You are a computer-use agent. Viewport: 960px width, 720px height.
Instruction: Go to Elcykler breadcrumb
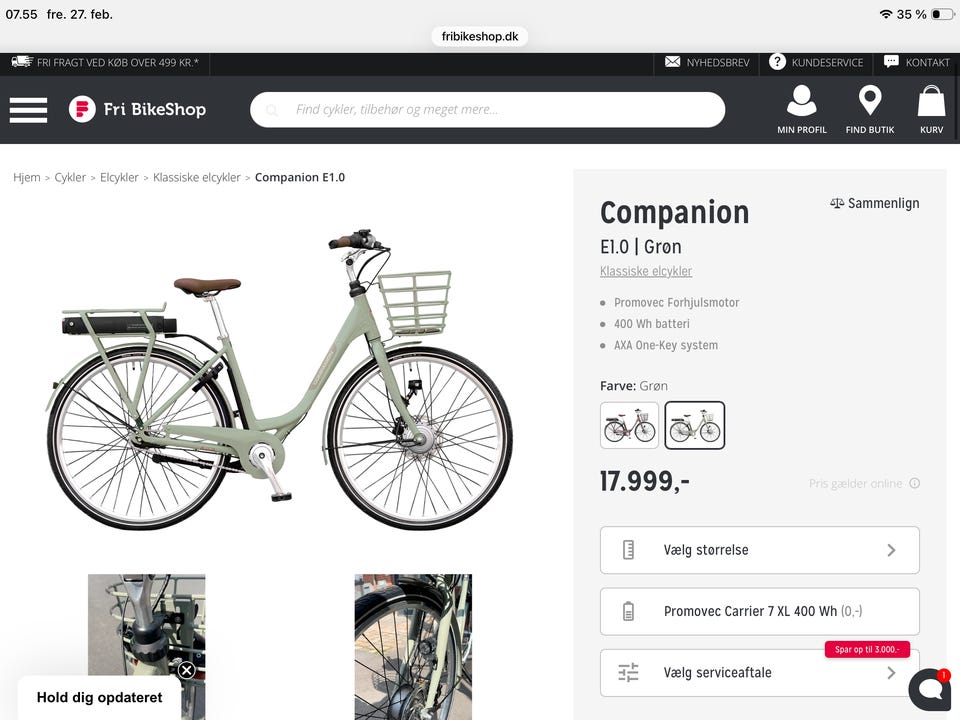[x=119, y=177]
